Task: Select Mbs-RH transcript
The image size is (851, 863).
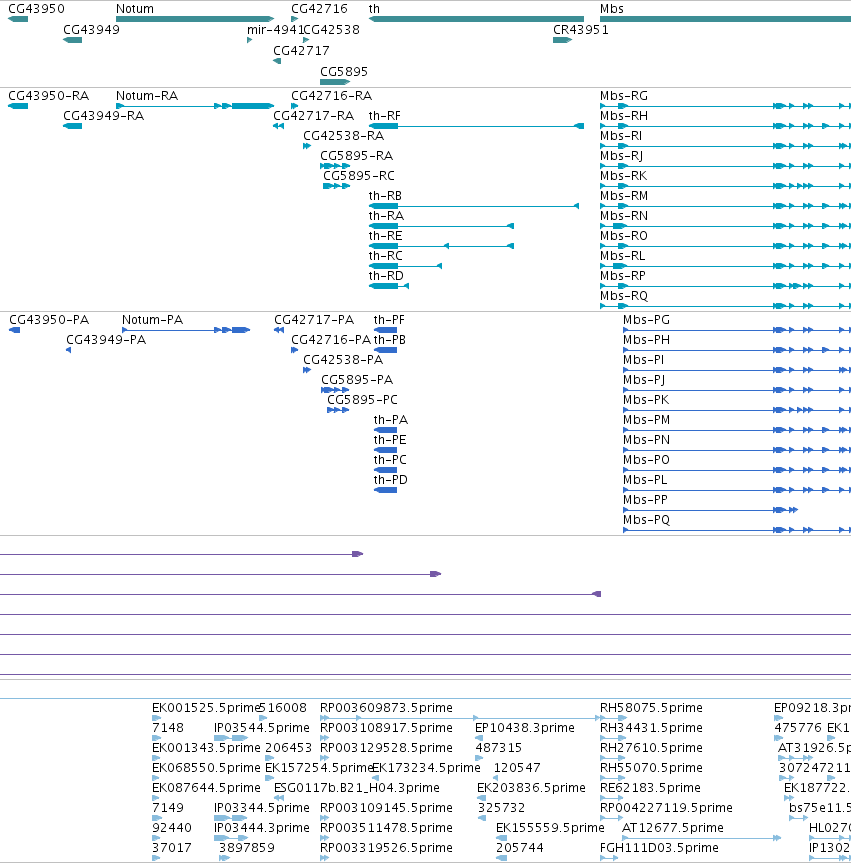Action: click(x=725, y=126)
